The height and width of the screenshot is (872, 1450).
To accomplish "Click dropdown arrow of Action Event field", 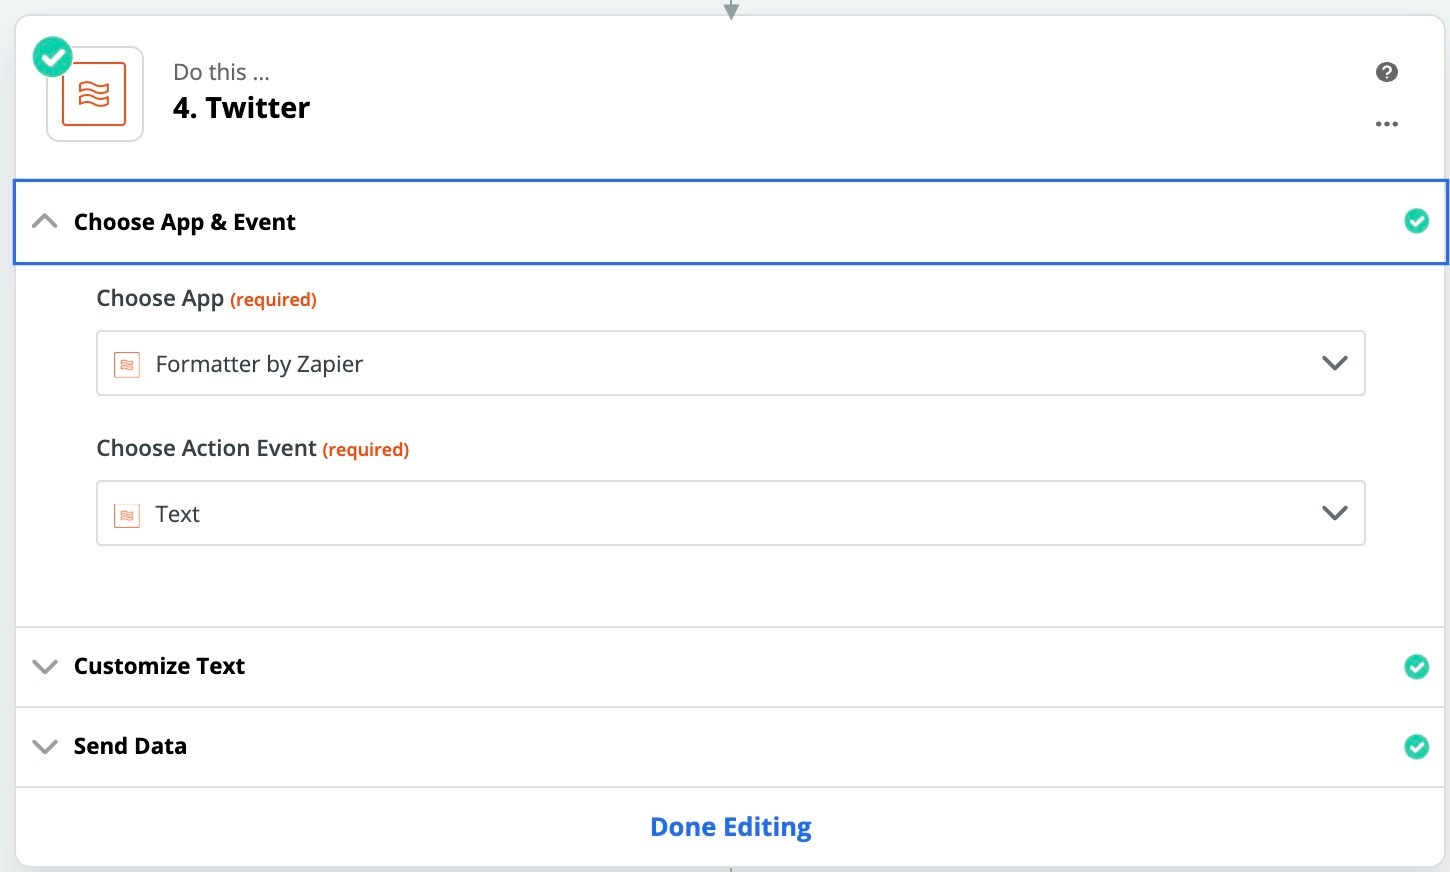I will coord(1335,513).
